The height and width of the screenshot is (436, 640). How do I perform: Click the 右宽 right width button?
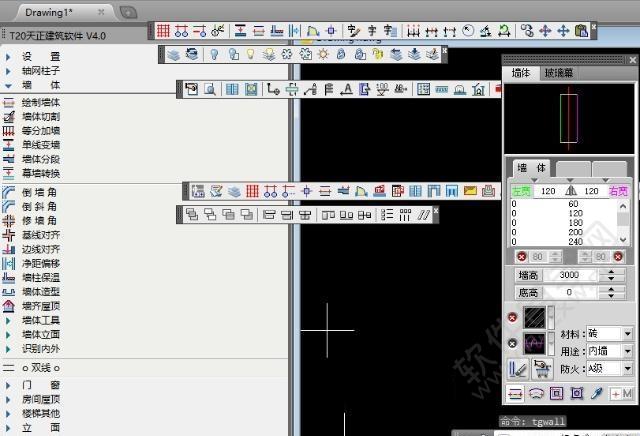(618, 191)
